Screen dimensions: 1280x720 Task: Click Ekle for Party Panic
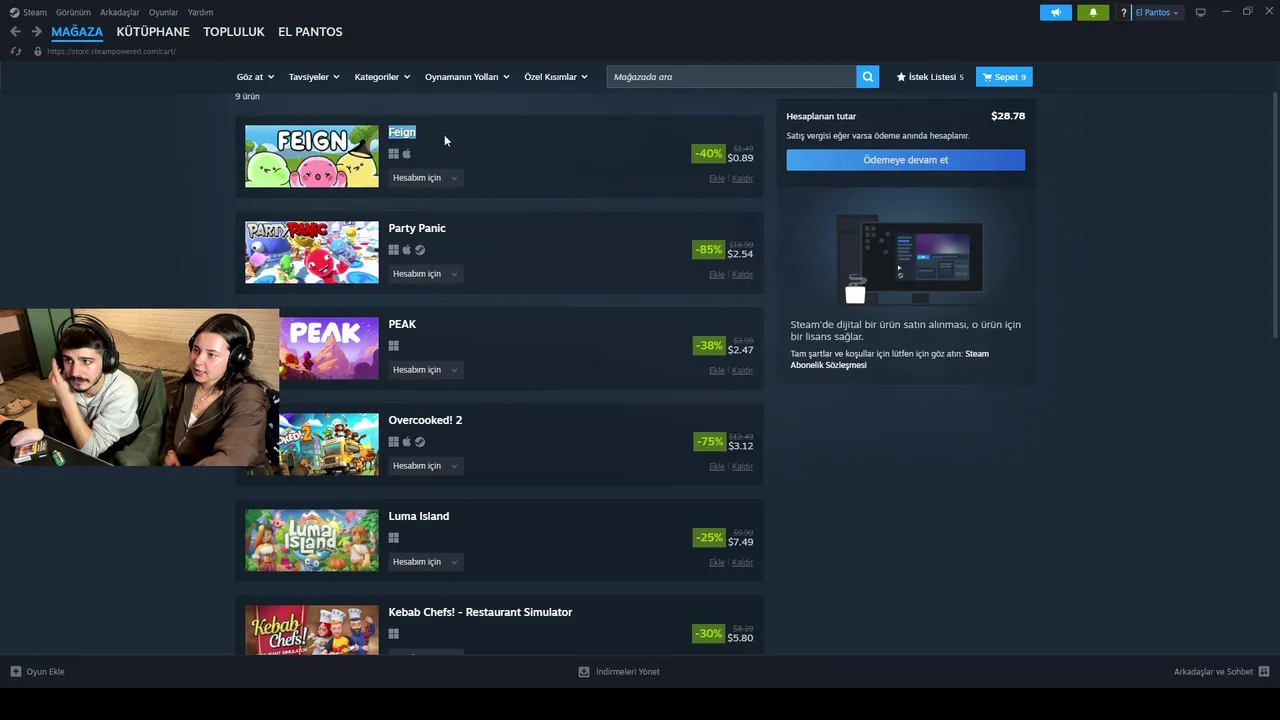717,275
